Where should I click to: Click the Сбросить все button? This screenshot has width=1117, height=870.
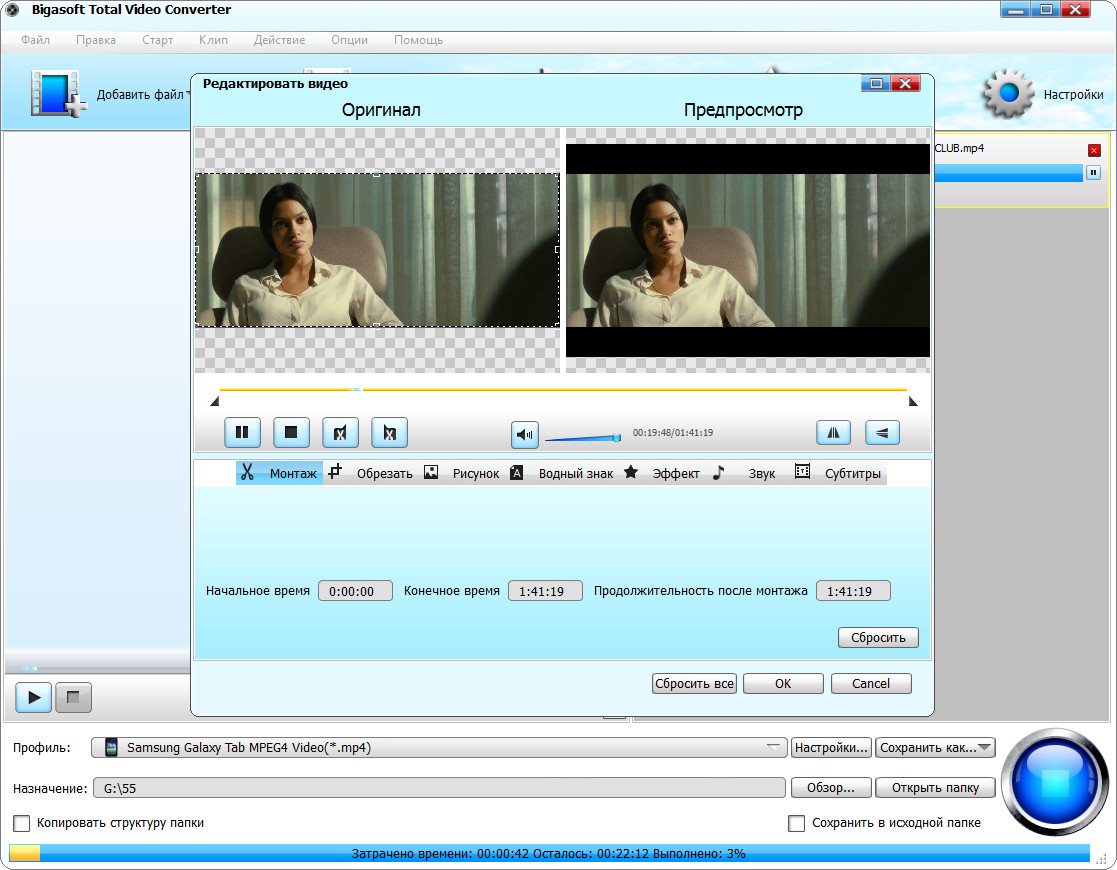[x=694, y=684]
